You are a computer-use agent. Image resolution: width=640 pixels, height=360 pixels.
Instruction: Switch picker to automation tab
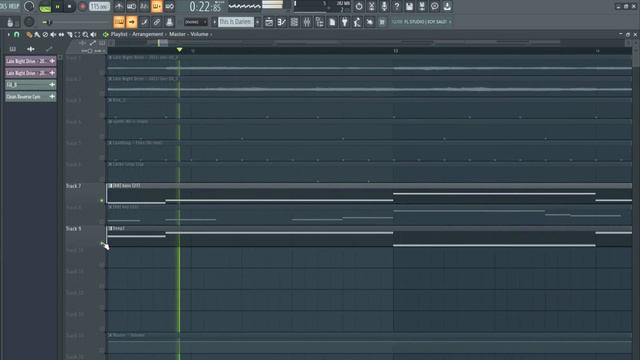tap(49, 49)
